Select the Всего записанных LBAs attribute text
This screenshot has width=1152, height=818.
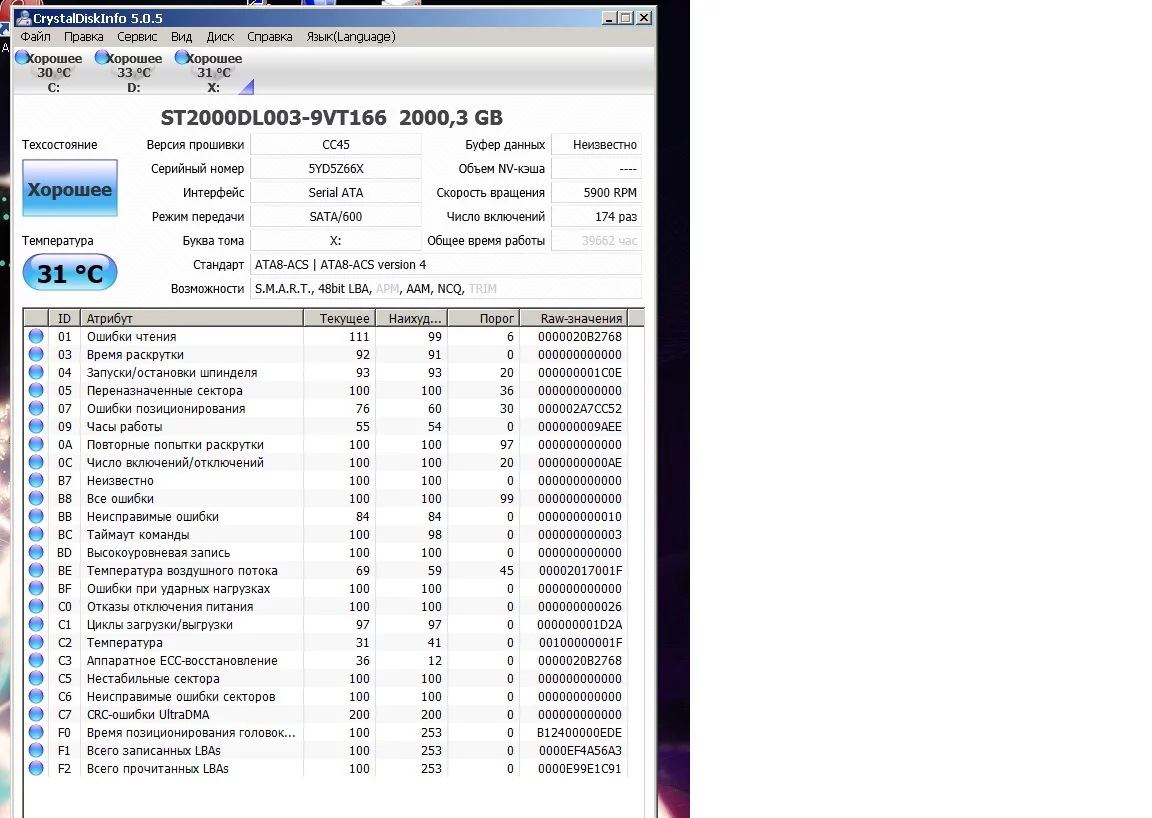coord(154,750)
